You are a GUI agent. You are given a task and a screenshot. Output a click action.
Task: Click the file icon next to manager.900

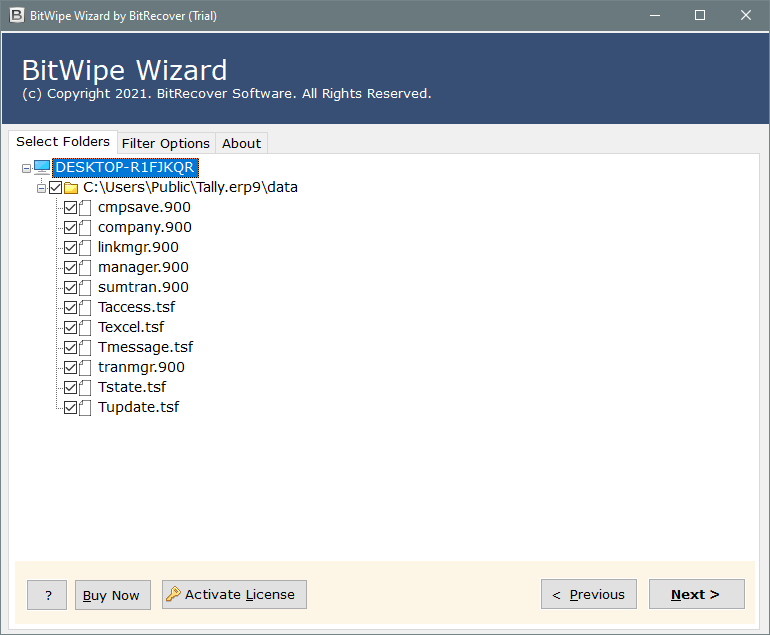85,268
